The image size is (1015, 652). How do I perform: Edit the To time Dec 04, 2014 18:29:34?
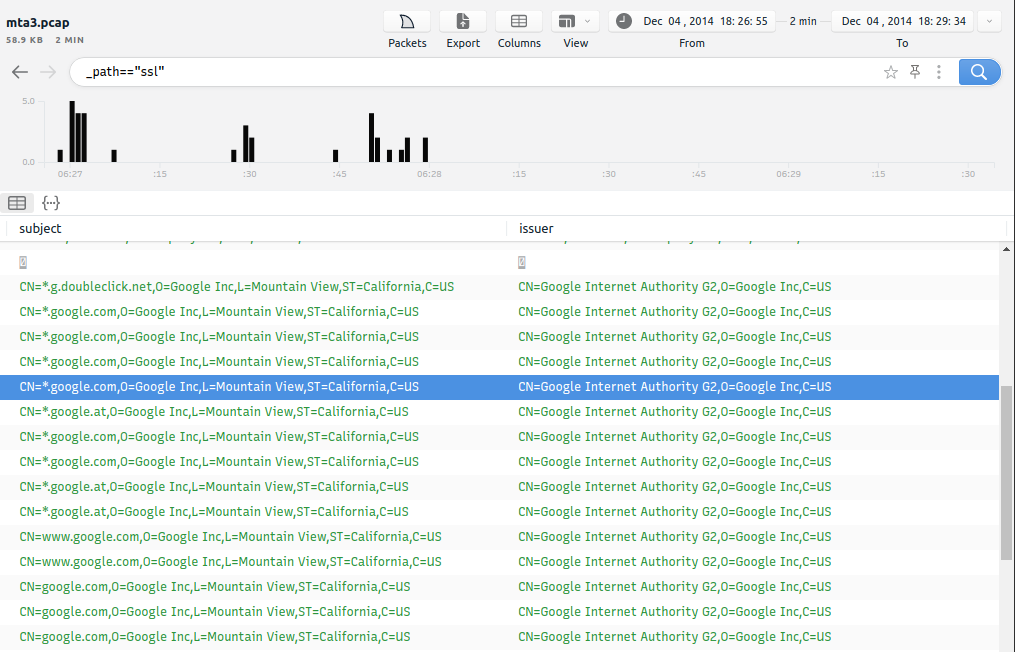903,21
